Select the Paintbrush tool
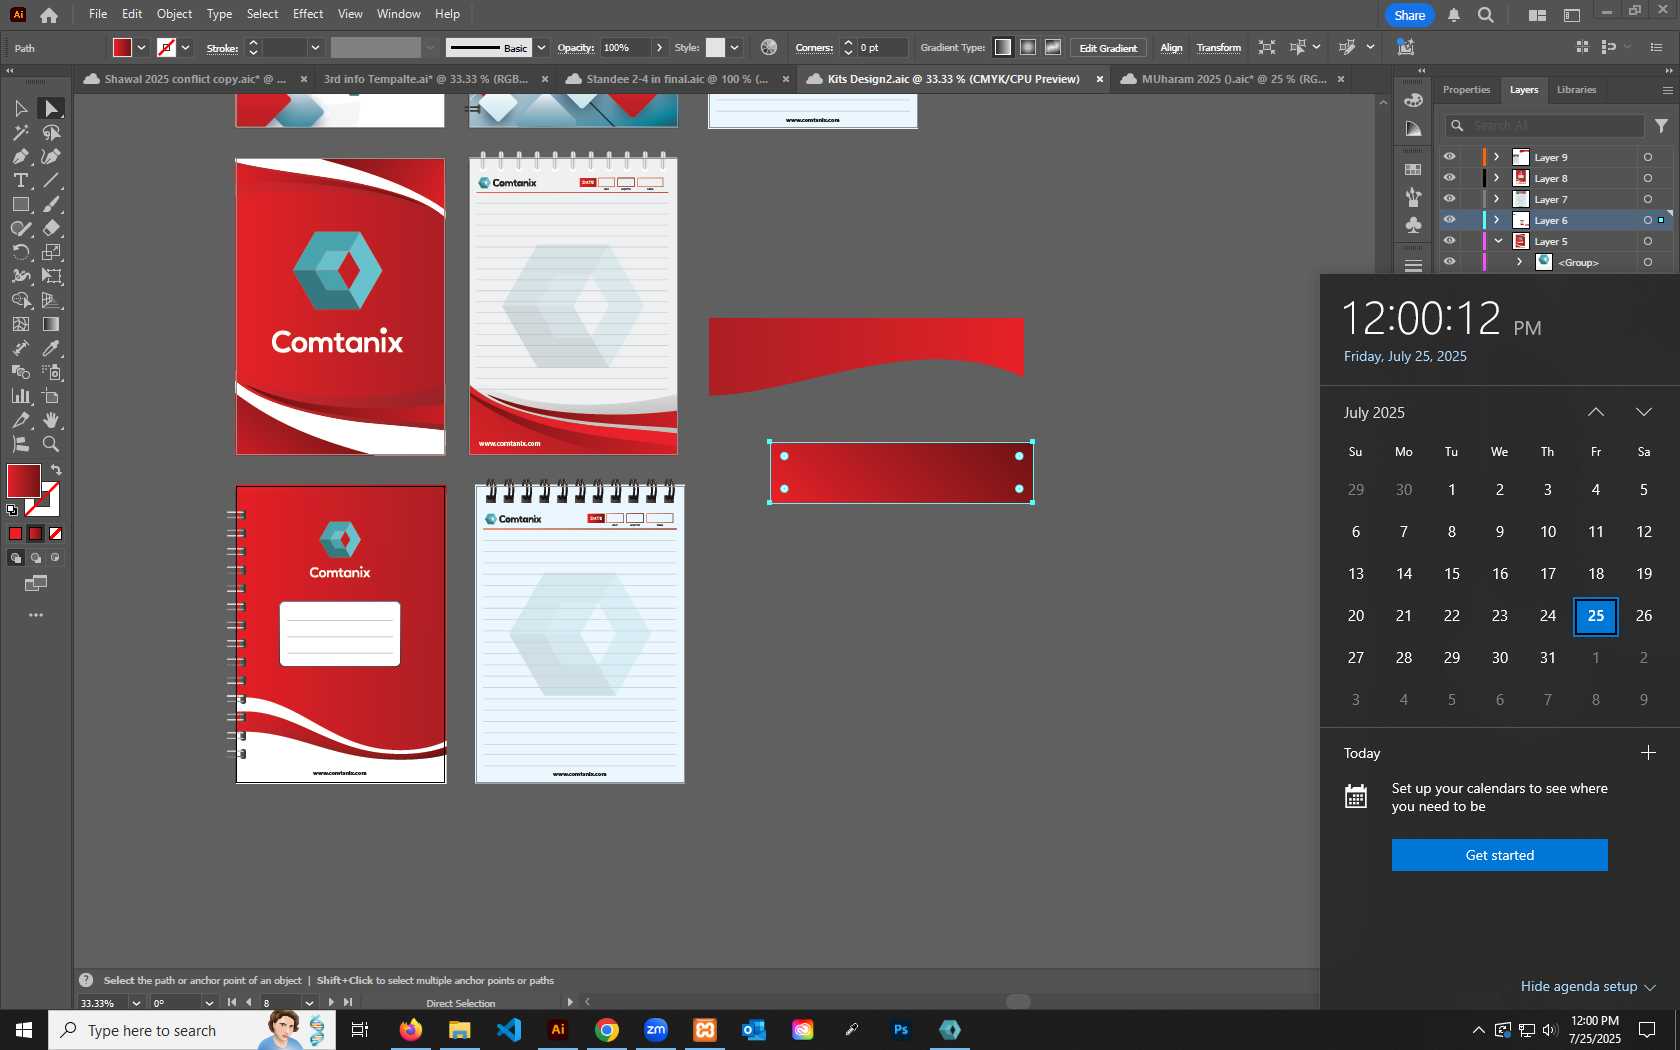1680x1050 pixels. 52,204
